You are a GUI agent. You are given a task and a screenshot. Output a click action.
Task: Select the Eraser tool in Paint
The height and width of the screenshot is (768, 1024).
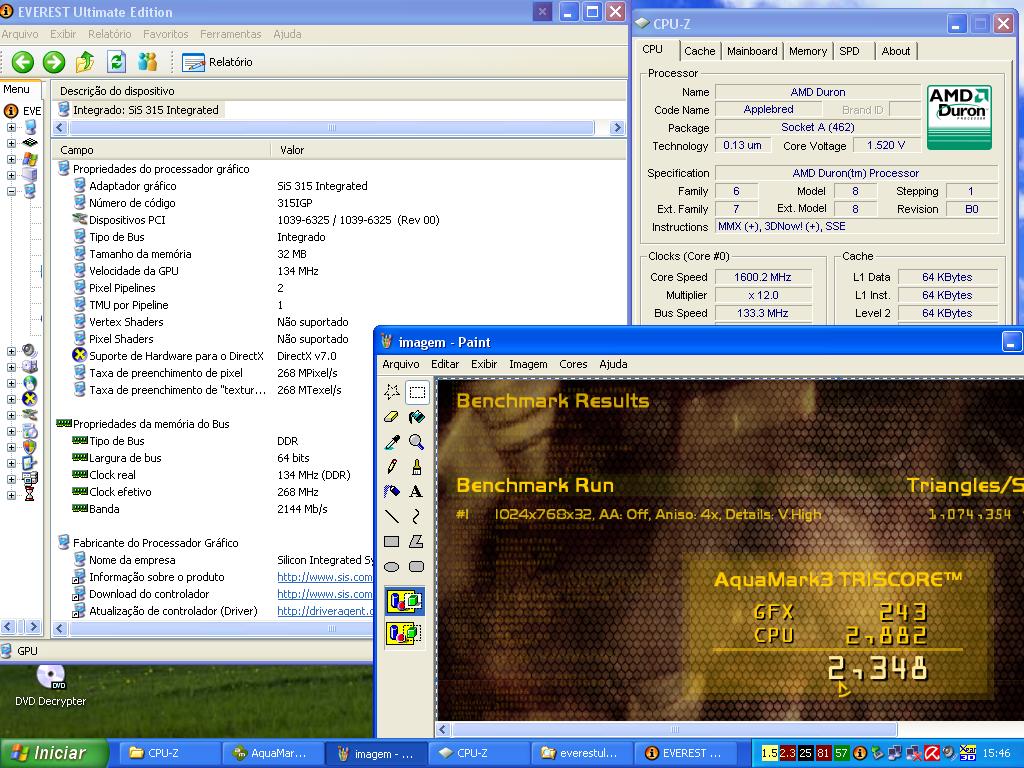tap(392, 417)
